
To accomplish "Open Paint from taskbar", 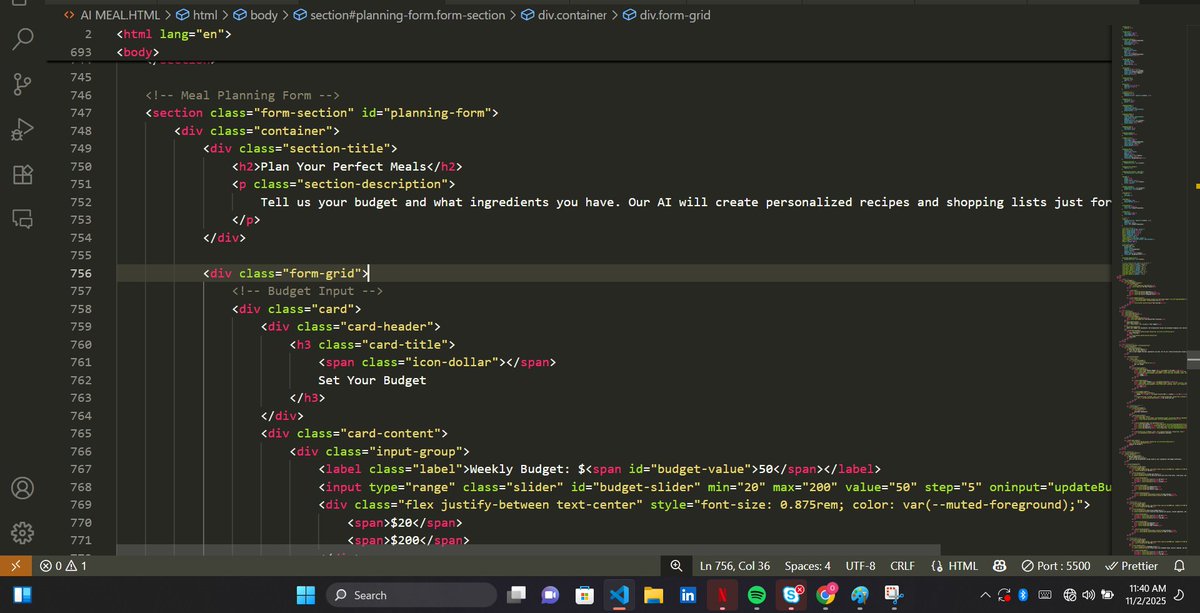I will 860,595.
